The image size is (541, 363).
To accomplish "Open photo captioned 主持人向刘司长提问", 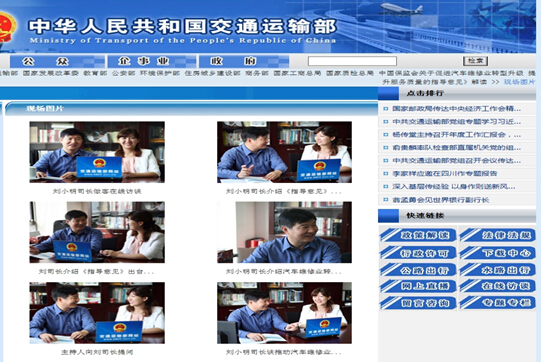I will coord(97,313).
